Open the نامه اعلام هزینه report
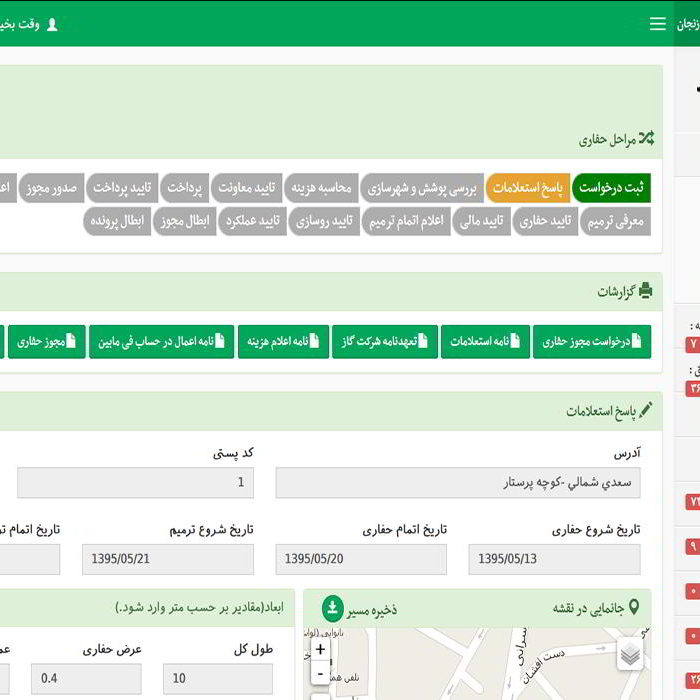The width and height of the screenshot is (700, 700). pyautogui.click(x=283, y=342)
